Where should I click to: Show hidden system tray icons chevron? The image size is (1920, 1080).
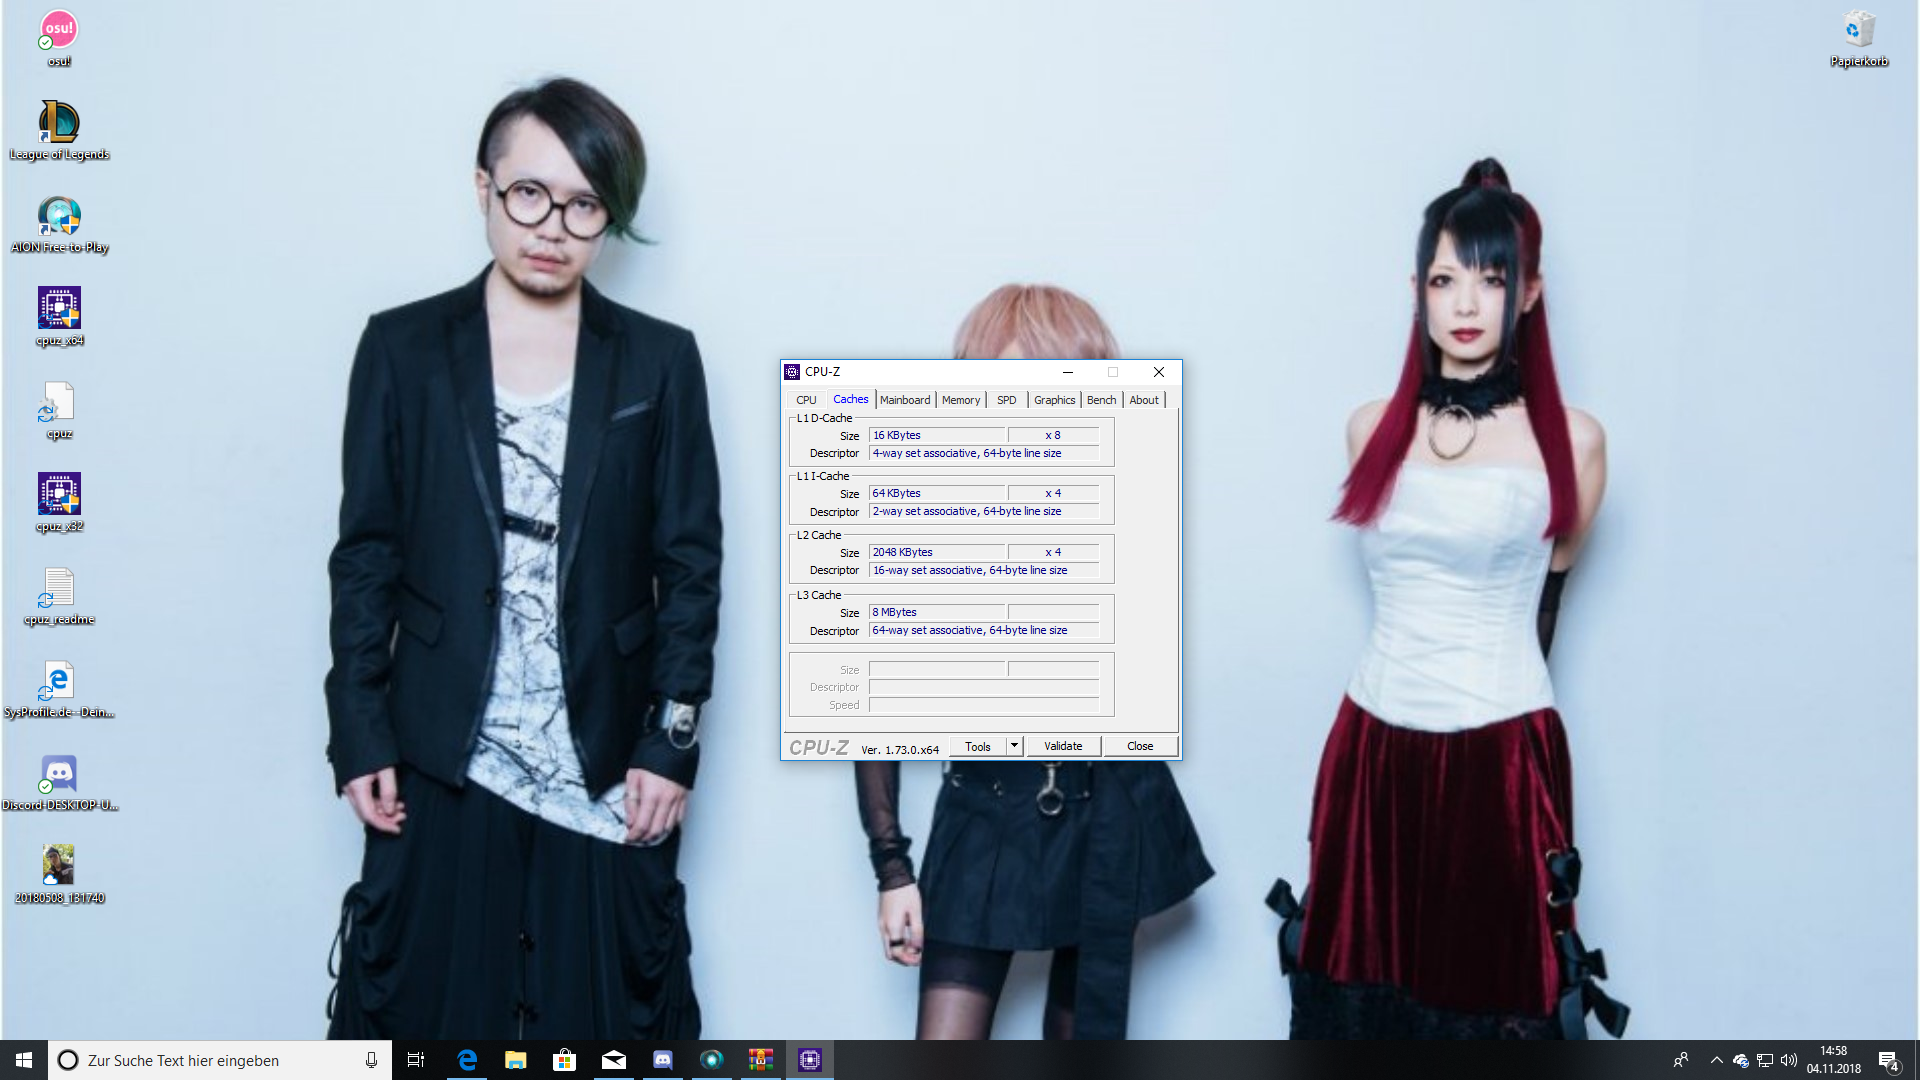coord(1716,1060)
